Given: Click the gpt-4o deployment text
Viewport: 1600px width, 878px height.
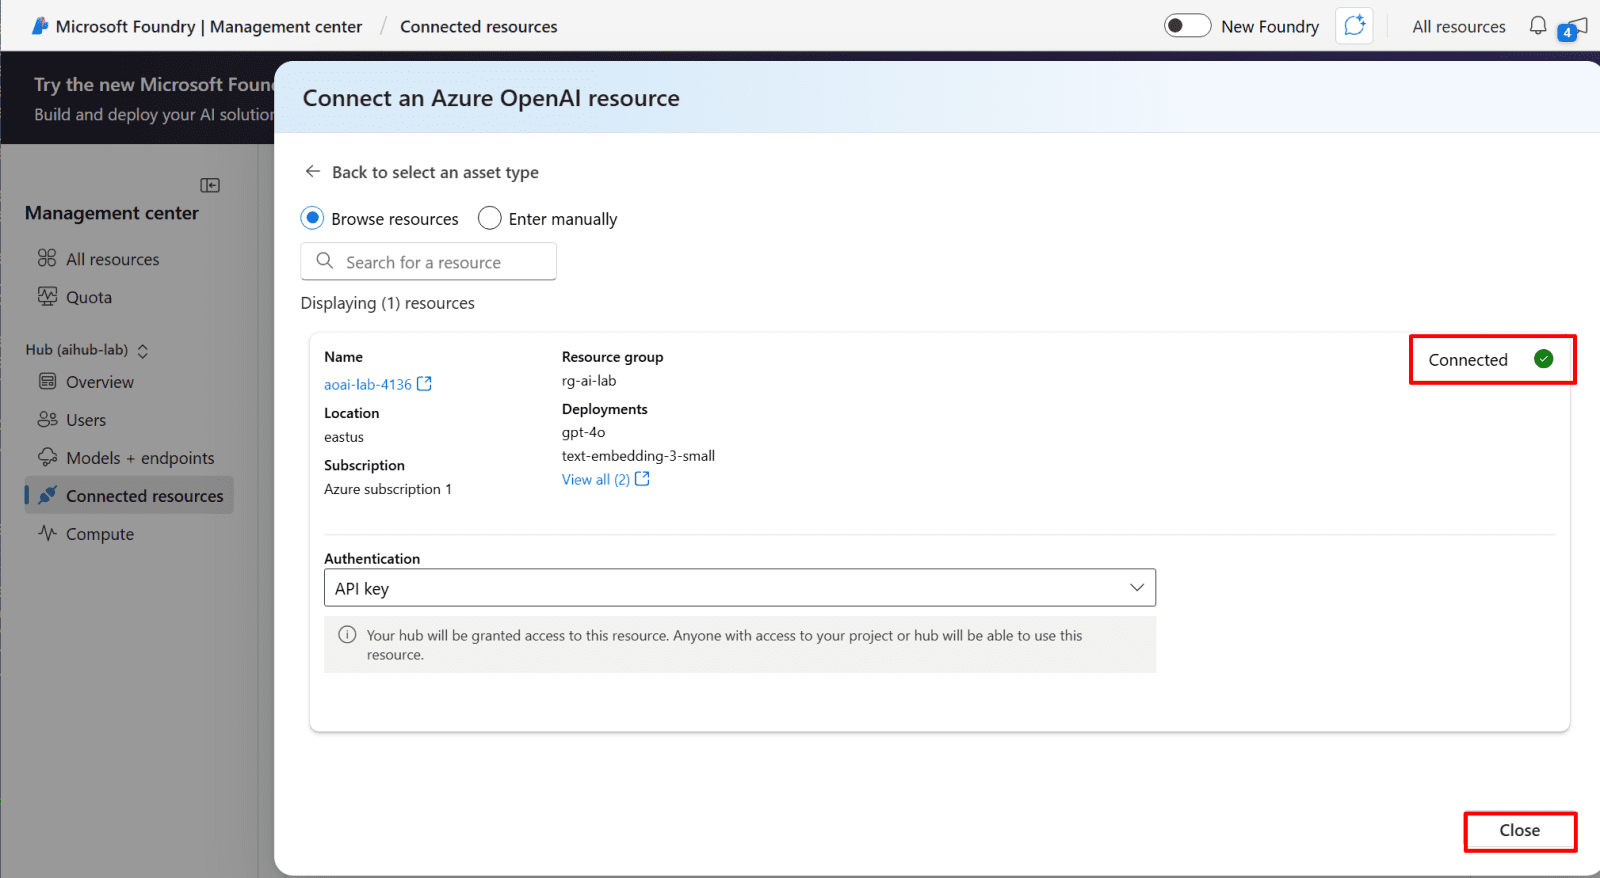Looking at the screenshot, I should point(584,433).
